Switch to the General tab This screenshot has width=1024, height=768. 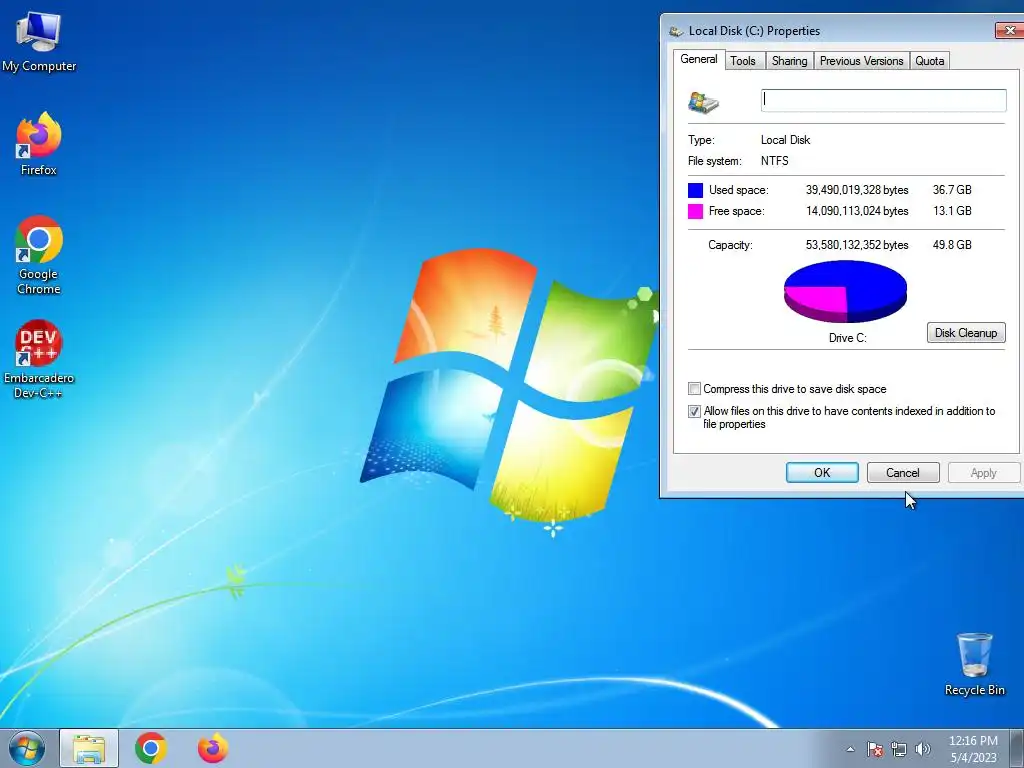tap(699, 59)
